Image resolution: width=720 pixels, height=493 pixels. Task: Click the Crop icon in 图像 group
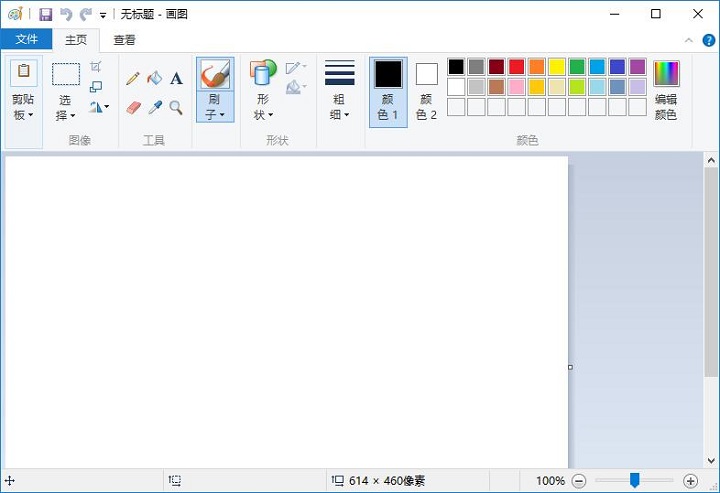click(96, 66)
